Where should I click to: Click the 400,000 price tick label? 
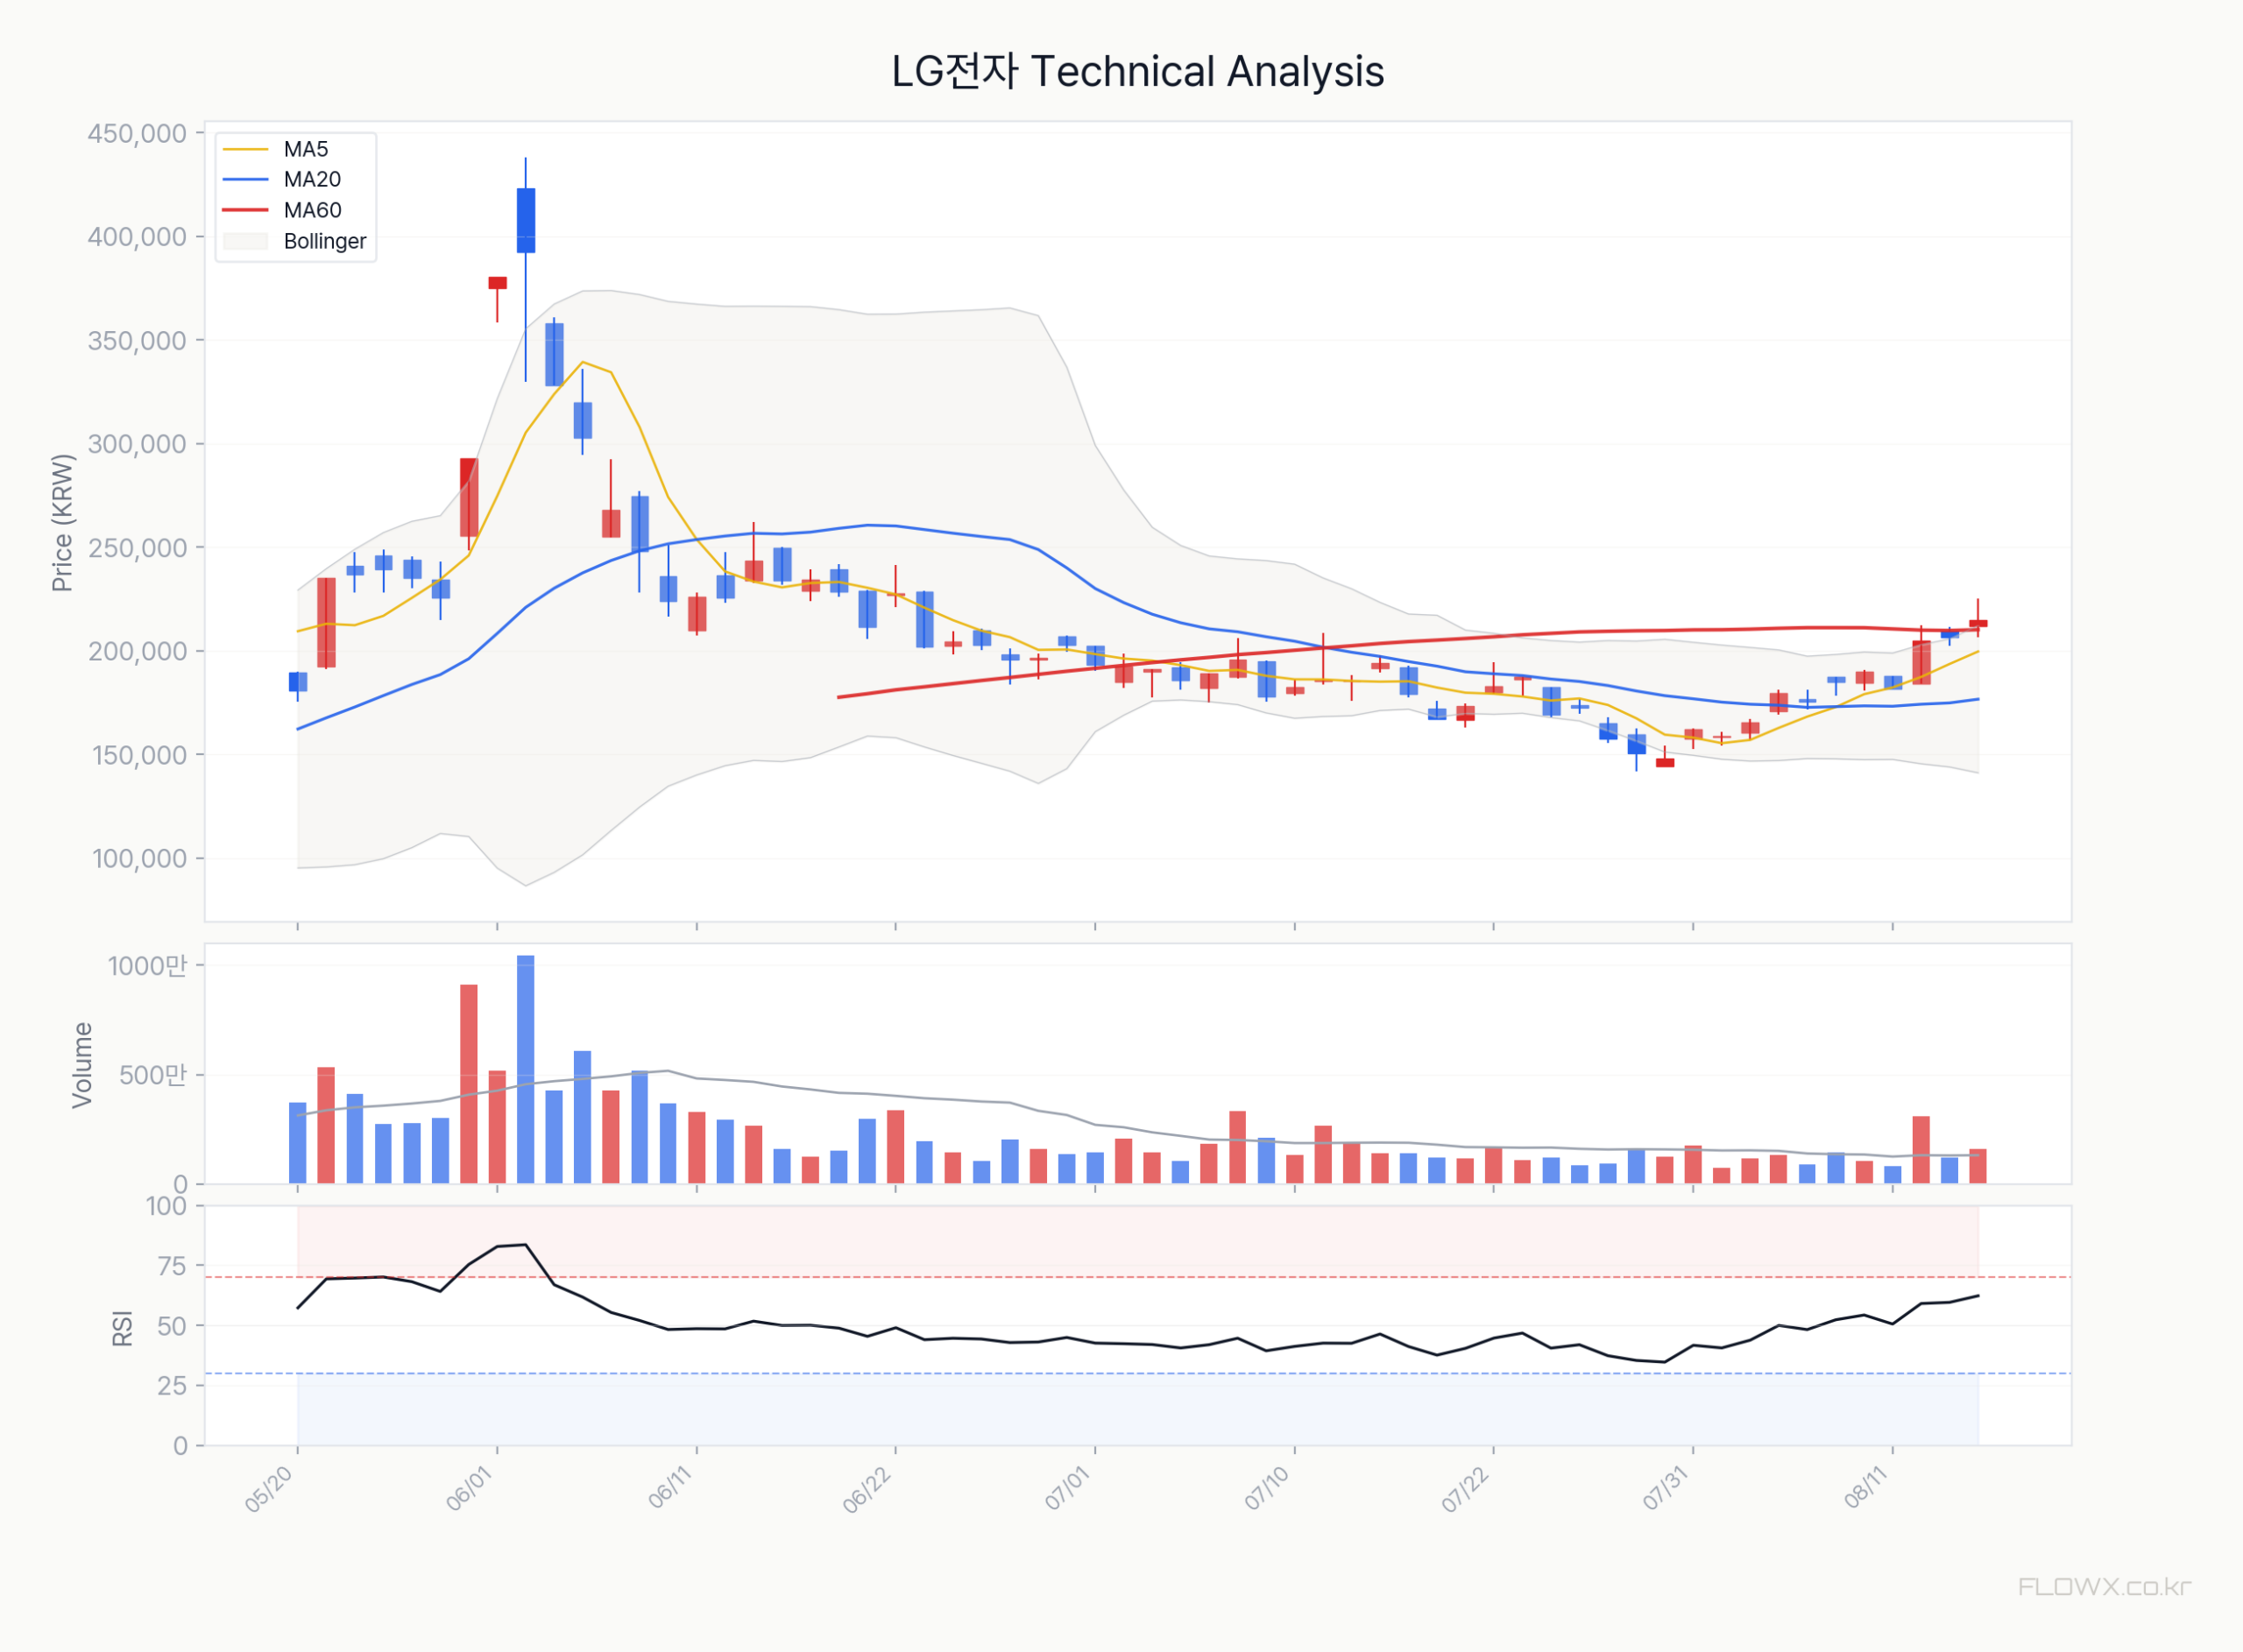(x=137, y=237)
